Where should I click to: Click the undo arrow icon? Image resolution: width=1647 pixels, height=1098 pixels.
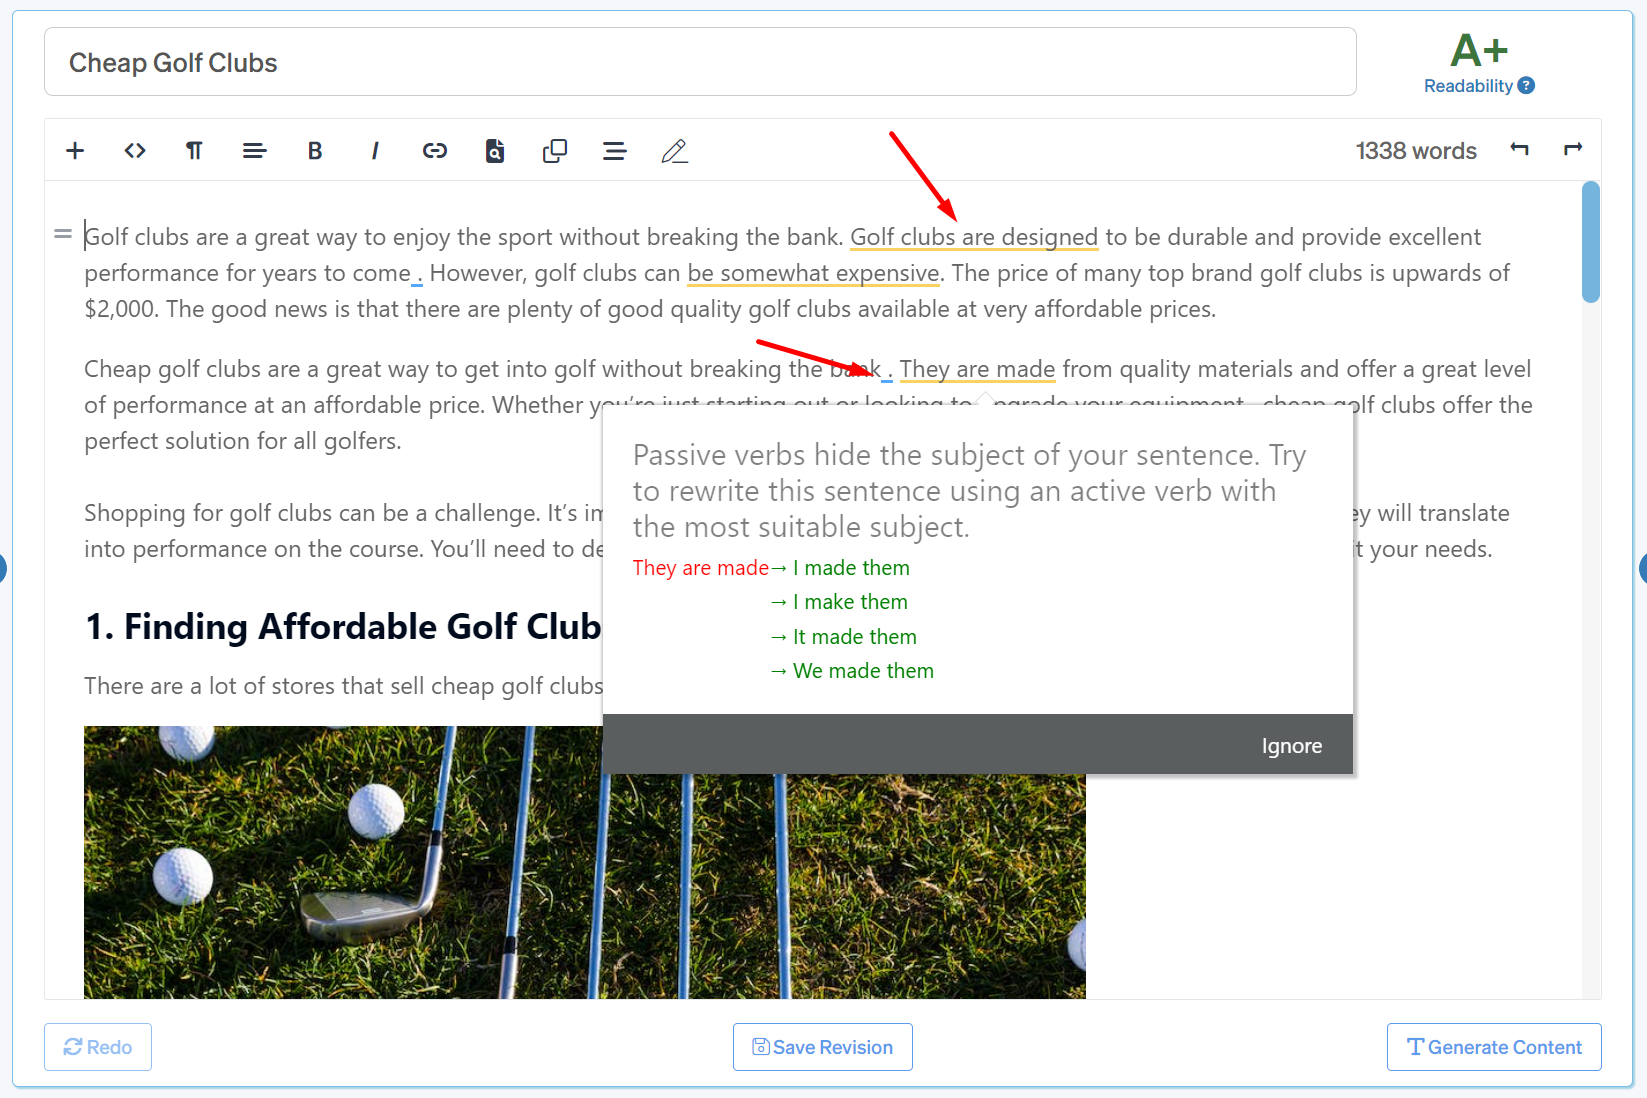(1519, 149)
